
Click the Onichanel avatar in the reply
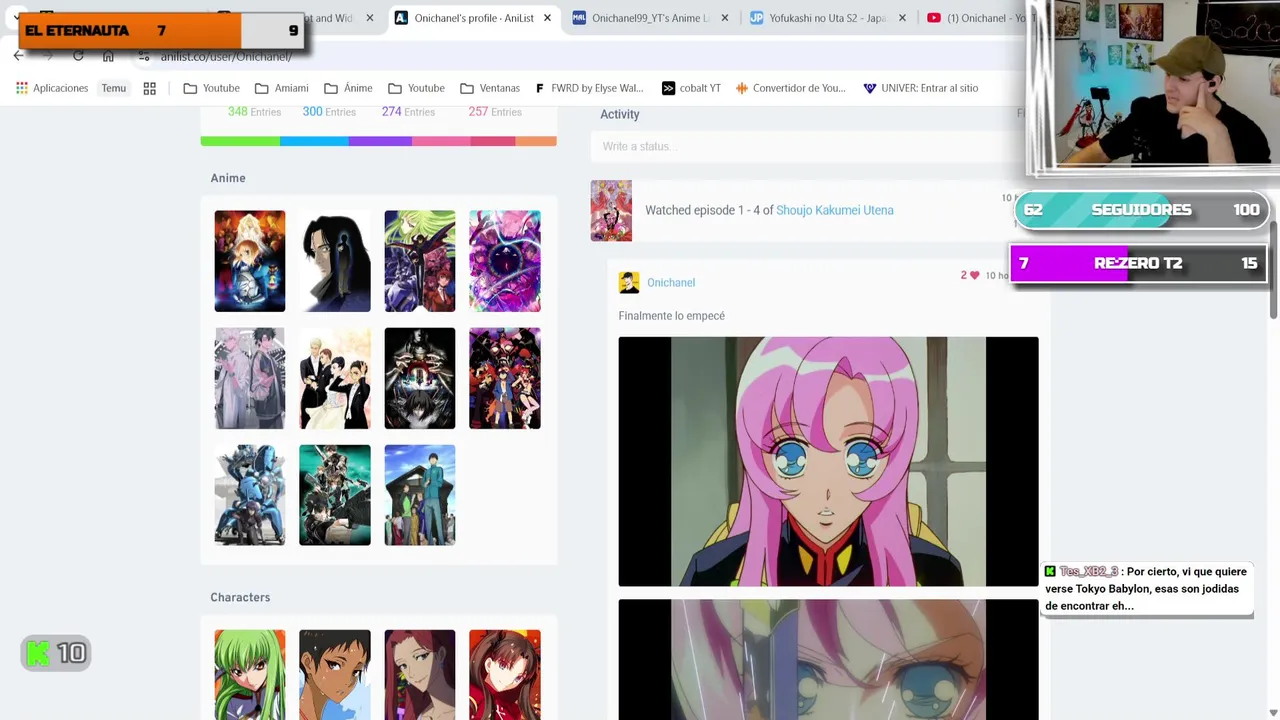tap(629, 283)
